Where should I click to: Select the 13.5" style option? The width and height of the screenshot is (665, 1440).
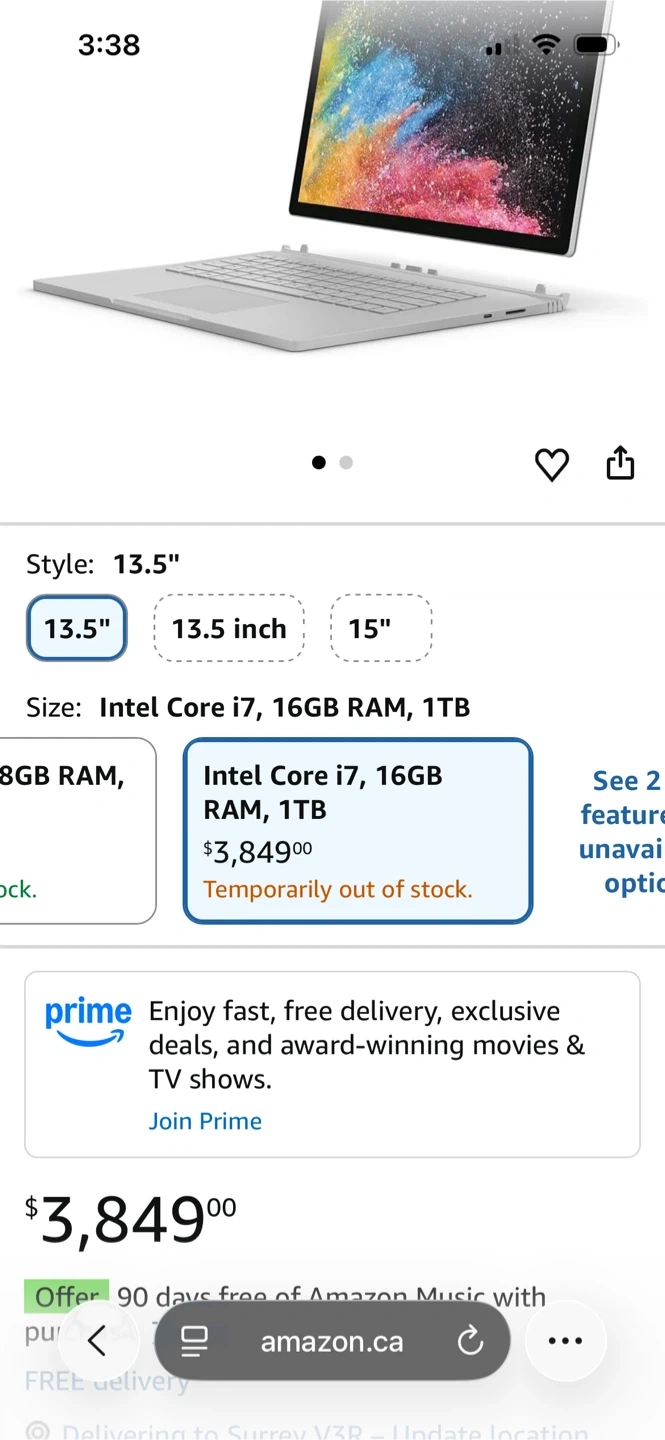(x=77, y=628)
